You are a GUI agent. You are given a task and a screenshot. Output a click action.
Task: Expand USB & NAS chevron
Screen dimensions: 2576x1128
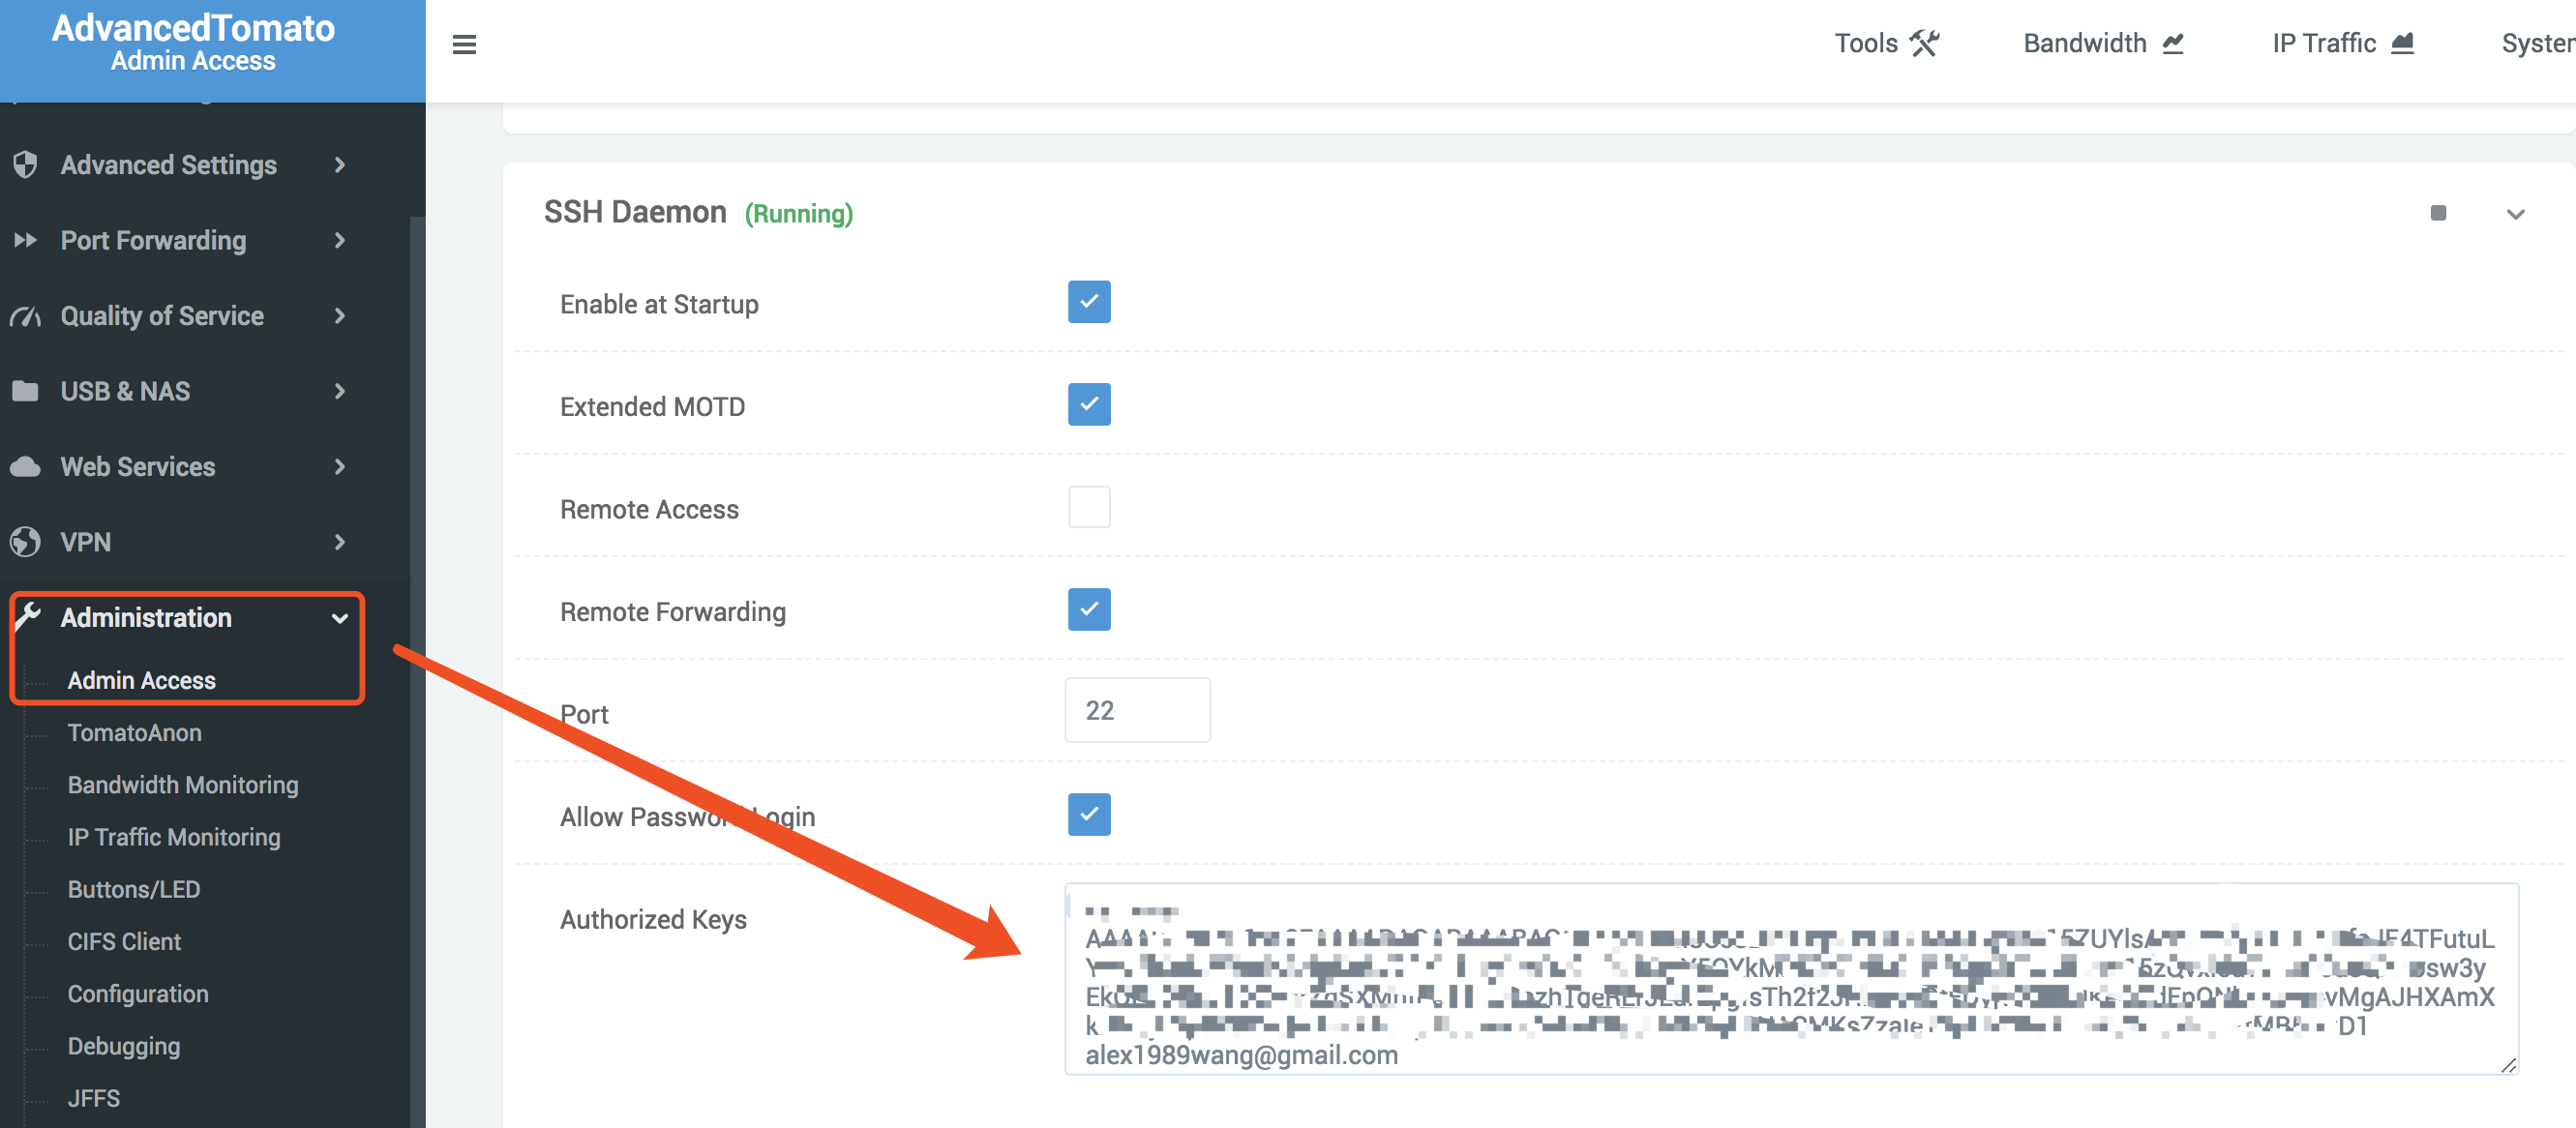340,391
